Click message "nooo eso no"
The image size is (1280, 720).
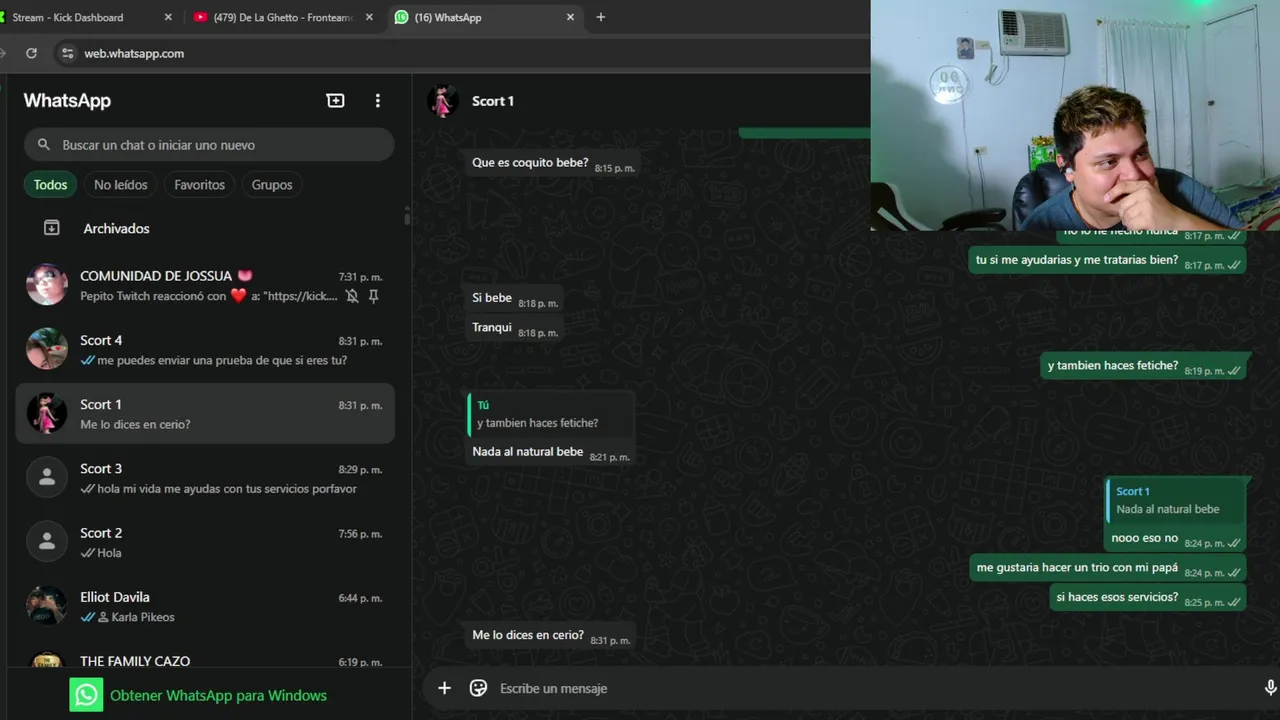click(x=1175, y=538)
